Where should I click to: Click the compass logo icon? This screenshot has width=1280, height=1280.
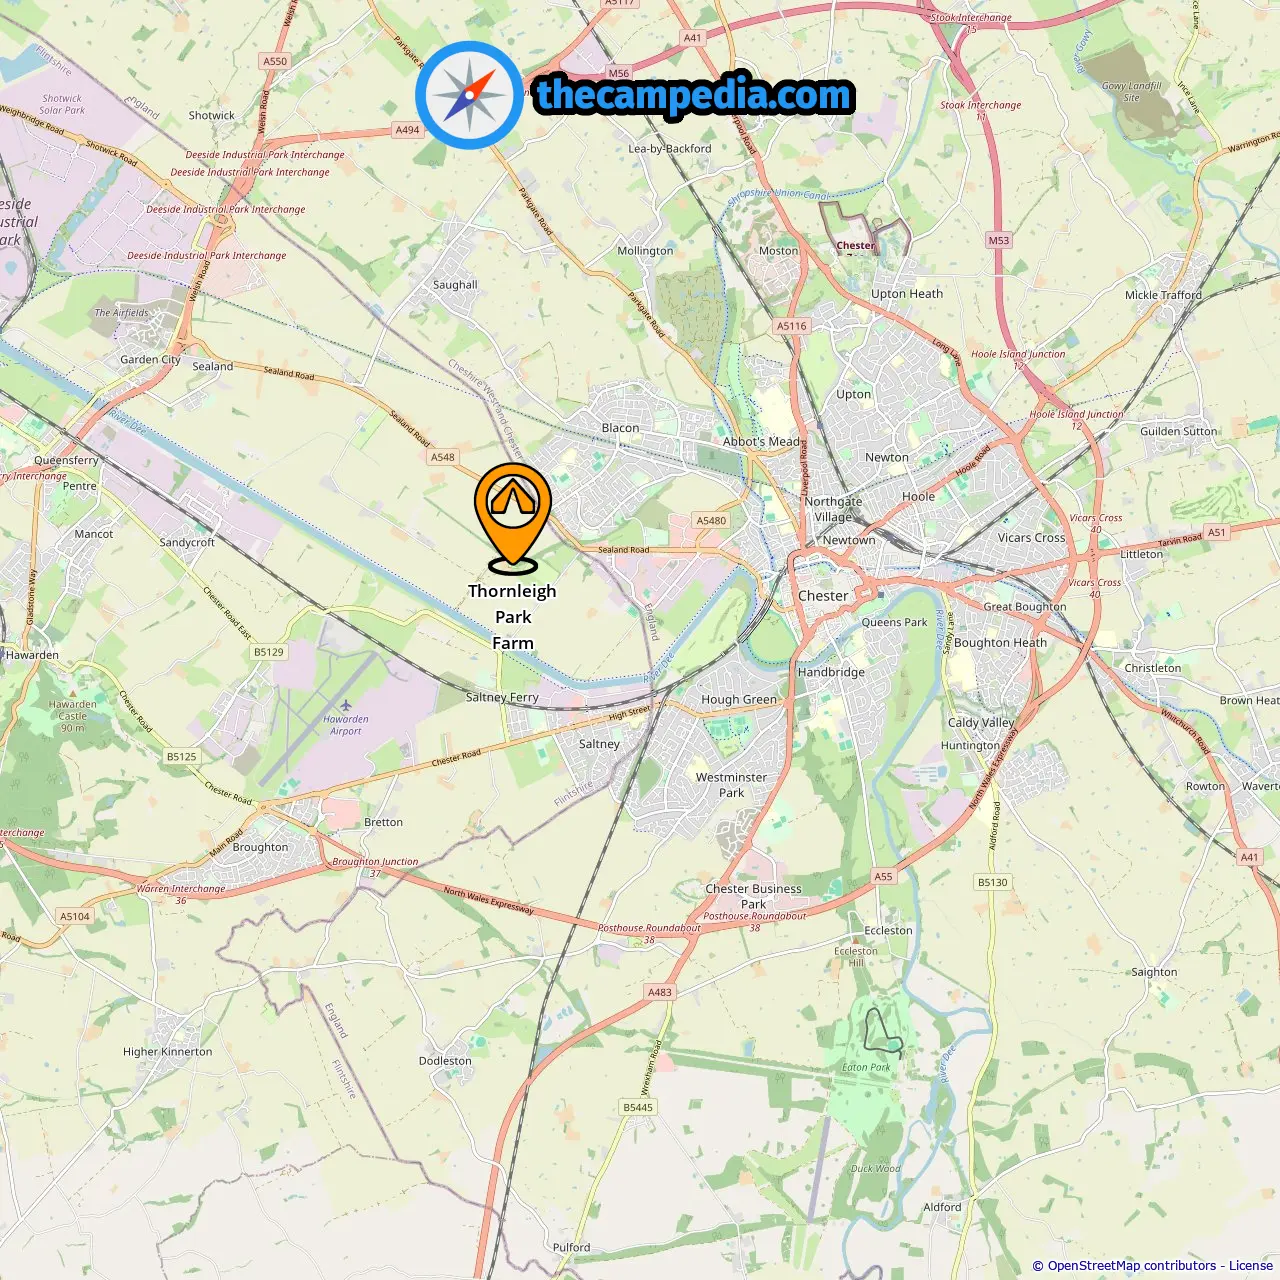pos(469,96)
